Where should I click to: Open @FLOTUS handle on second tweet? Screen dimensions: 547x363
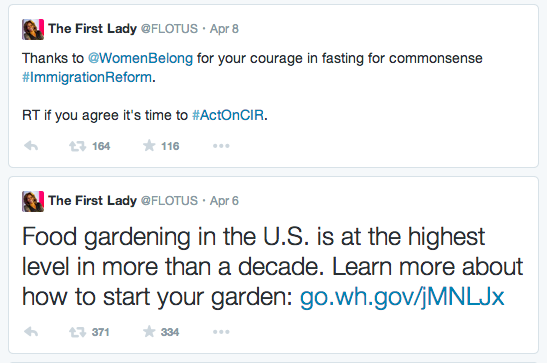[169, 201]
